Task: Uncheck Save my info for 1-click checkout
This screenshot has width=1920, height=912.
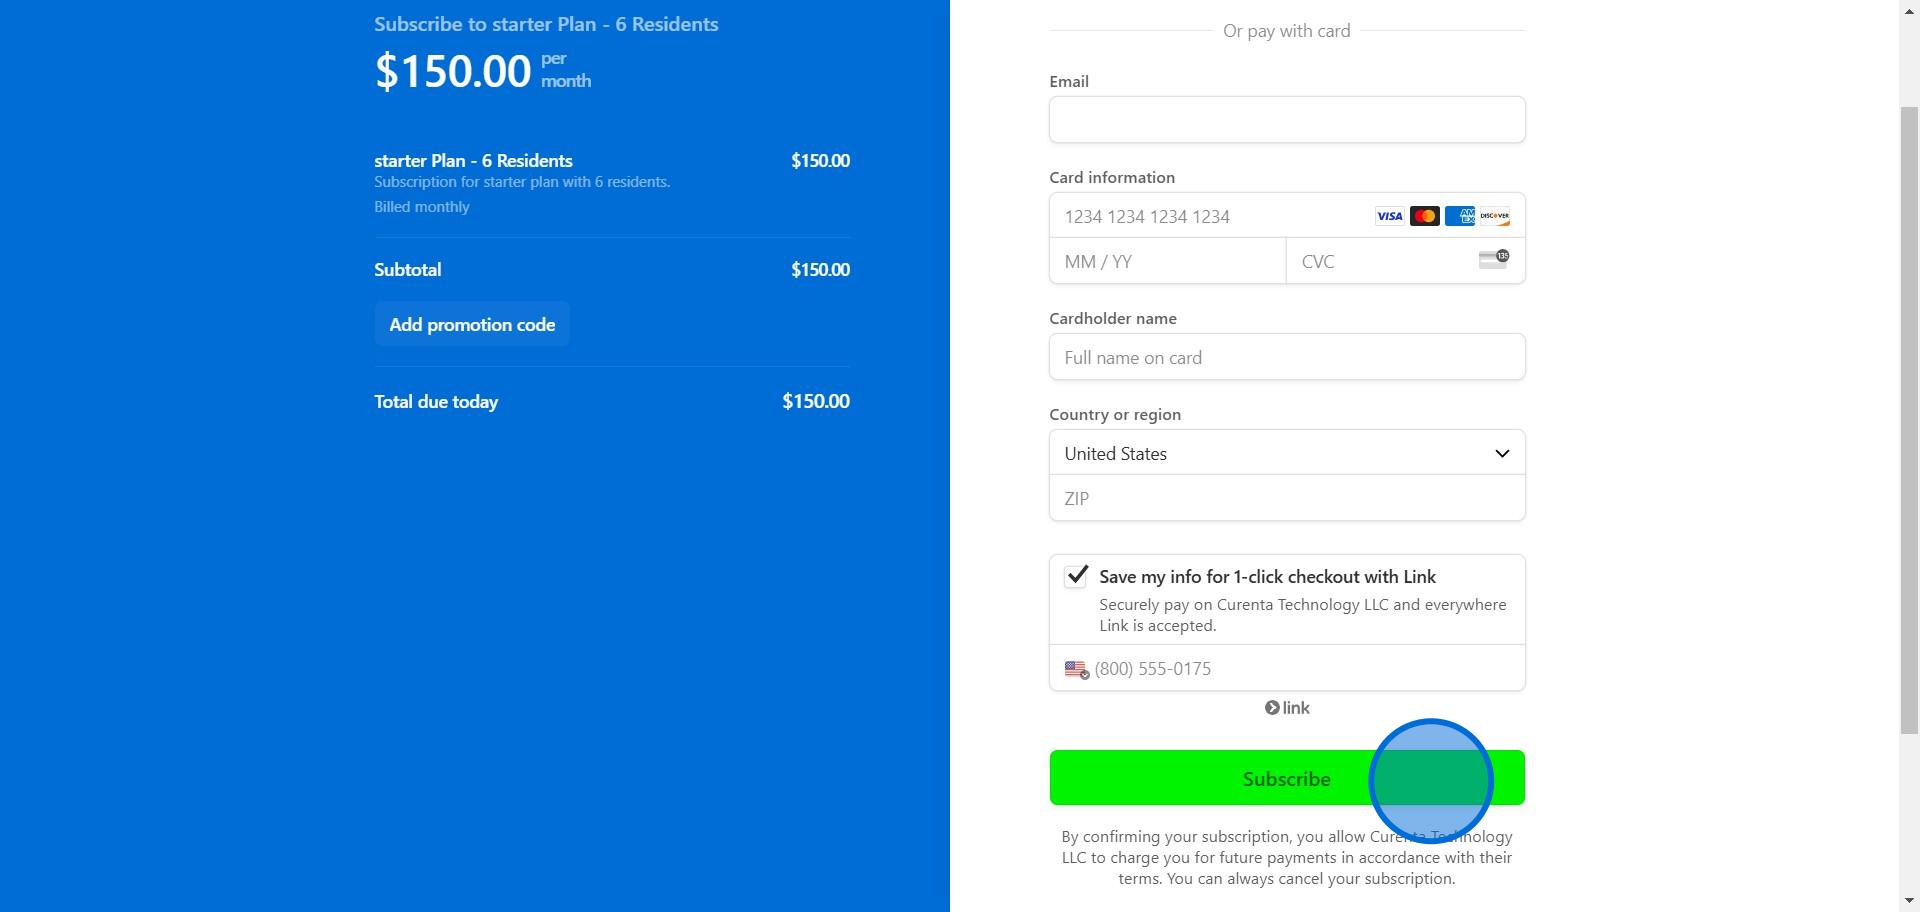Action: [1076, 576]
